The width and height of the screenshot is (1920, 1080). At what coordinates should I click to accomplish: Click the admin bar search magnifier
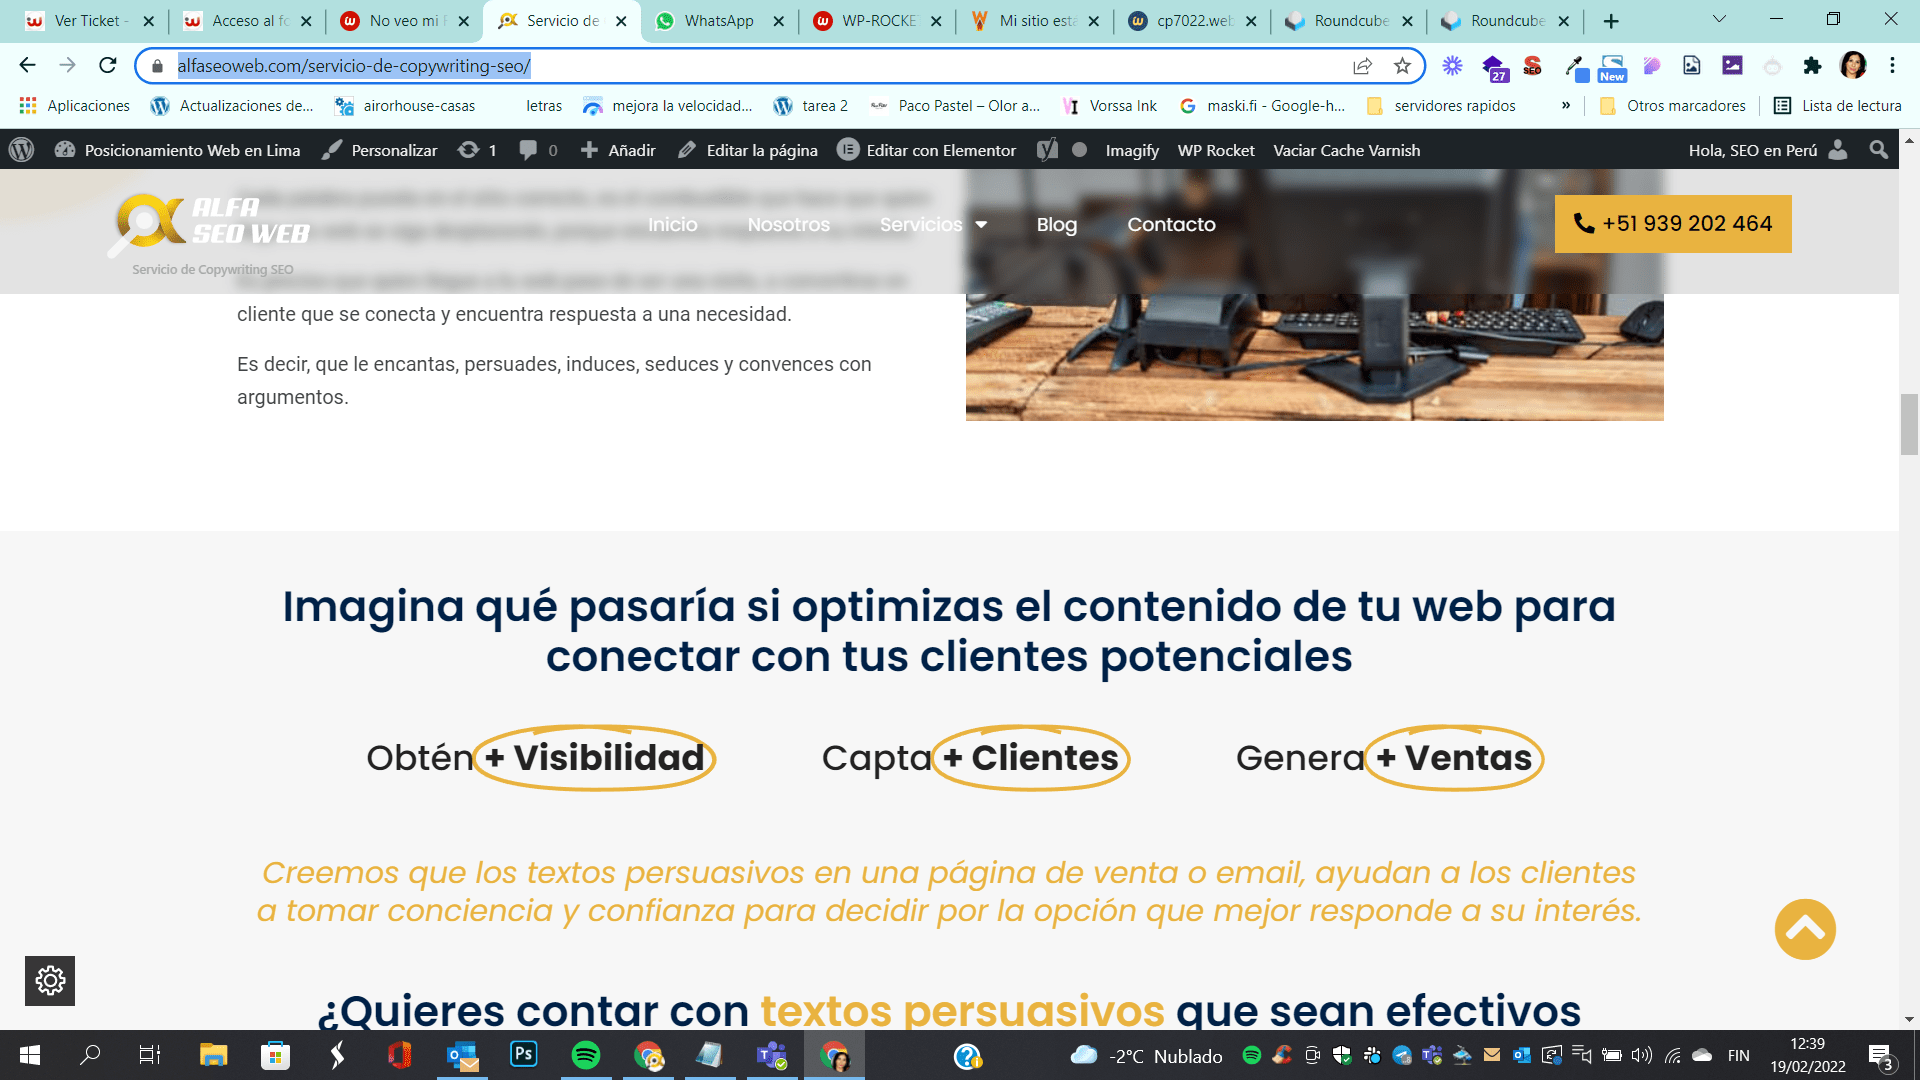tap(1878, 150)
